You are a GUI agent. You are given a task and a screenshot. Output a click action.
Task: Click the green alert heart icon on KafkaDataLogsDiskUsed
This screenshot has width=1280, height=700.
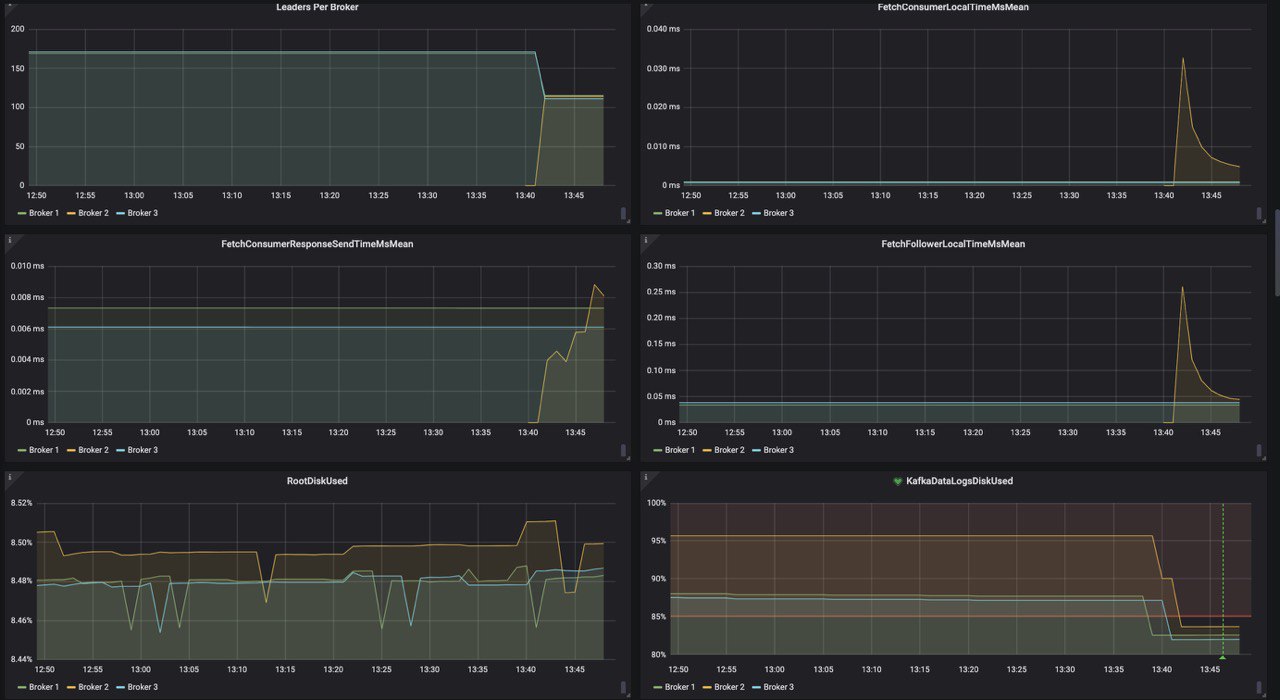(897, 481)
